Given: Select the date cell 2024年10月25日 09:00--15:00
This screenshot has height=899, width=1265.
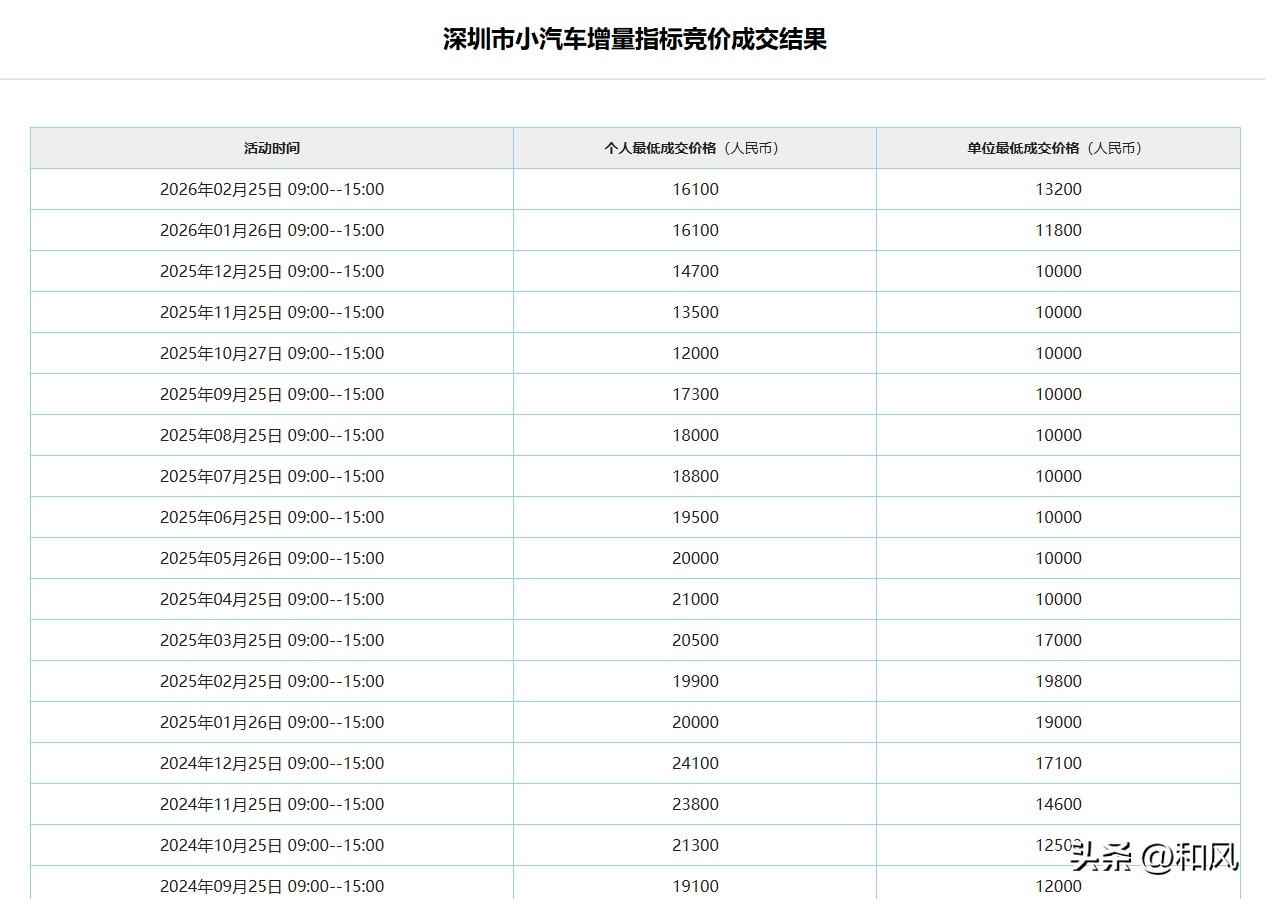Looking at the screenshot, I should 272,845.
